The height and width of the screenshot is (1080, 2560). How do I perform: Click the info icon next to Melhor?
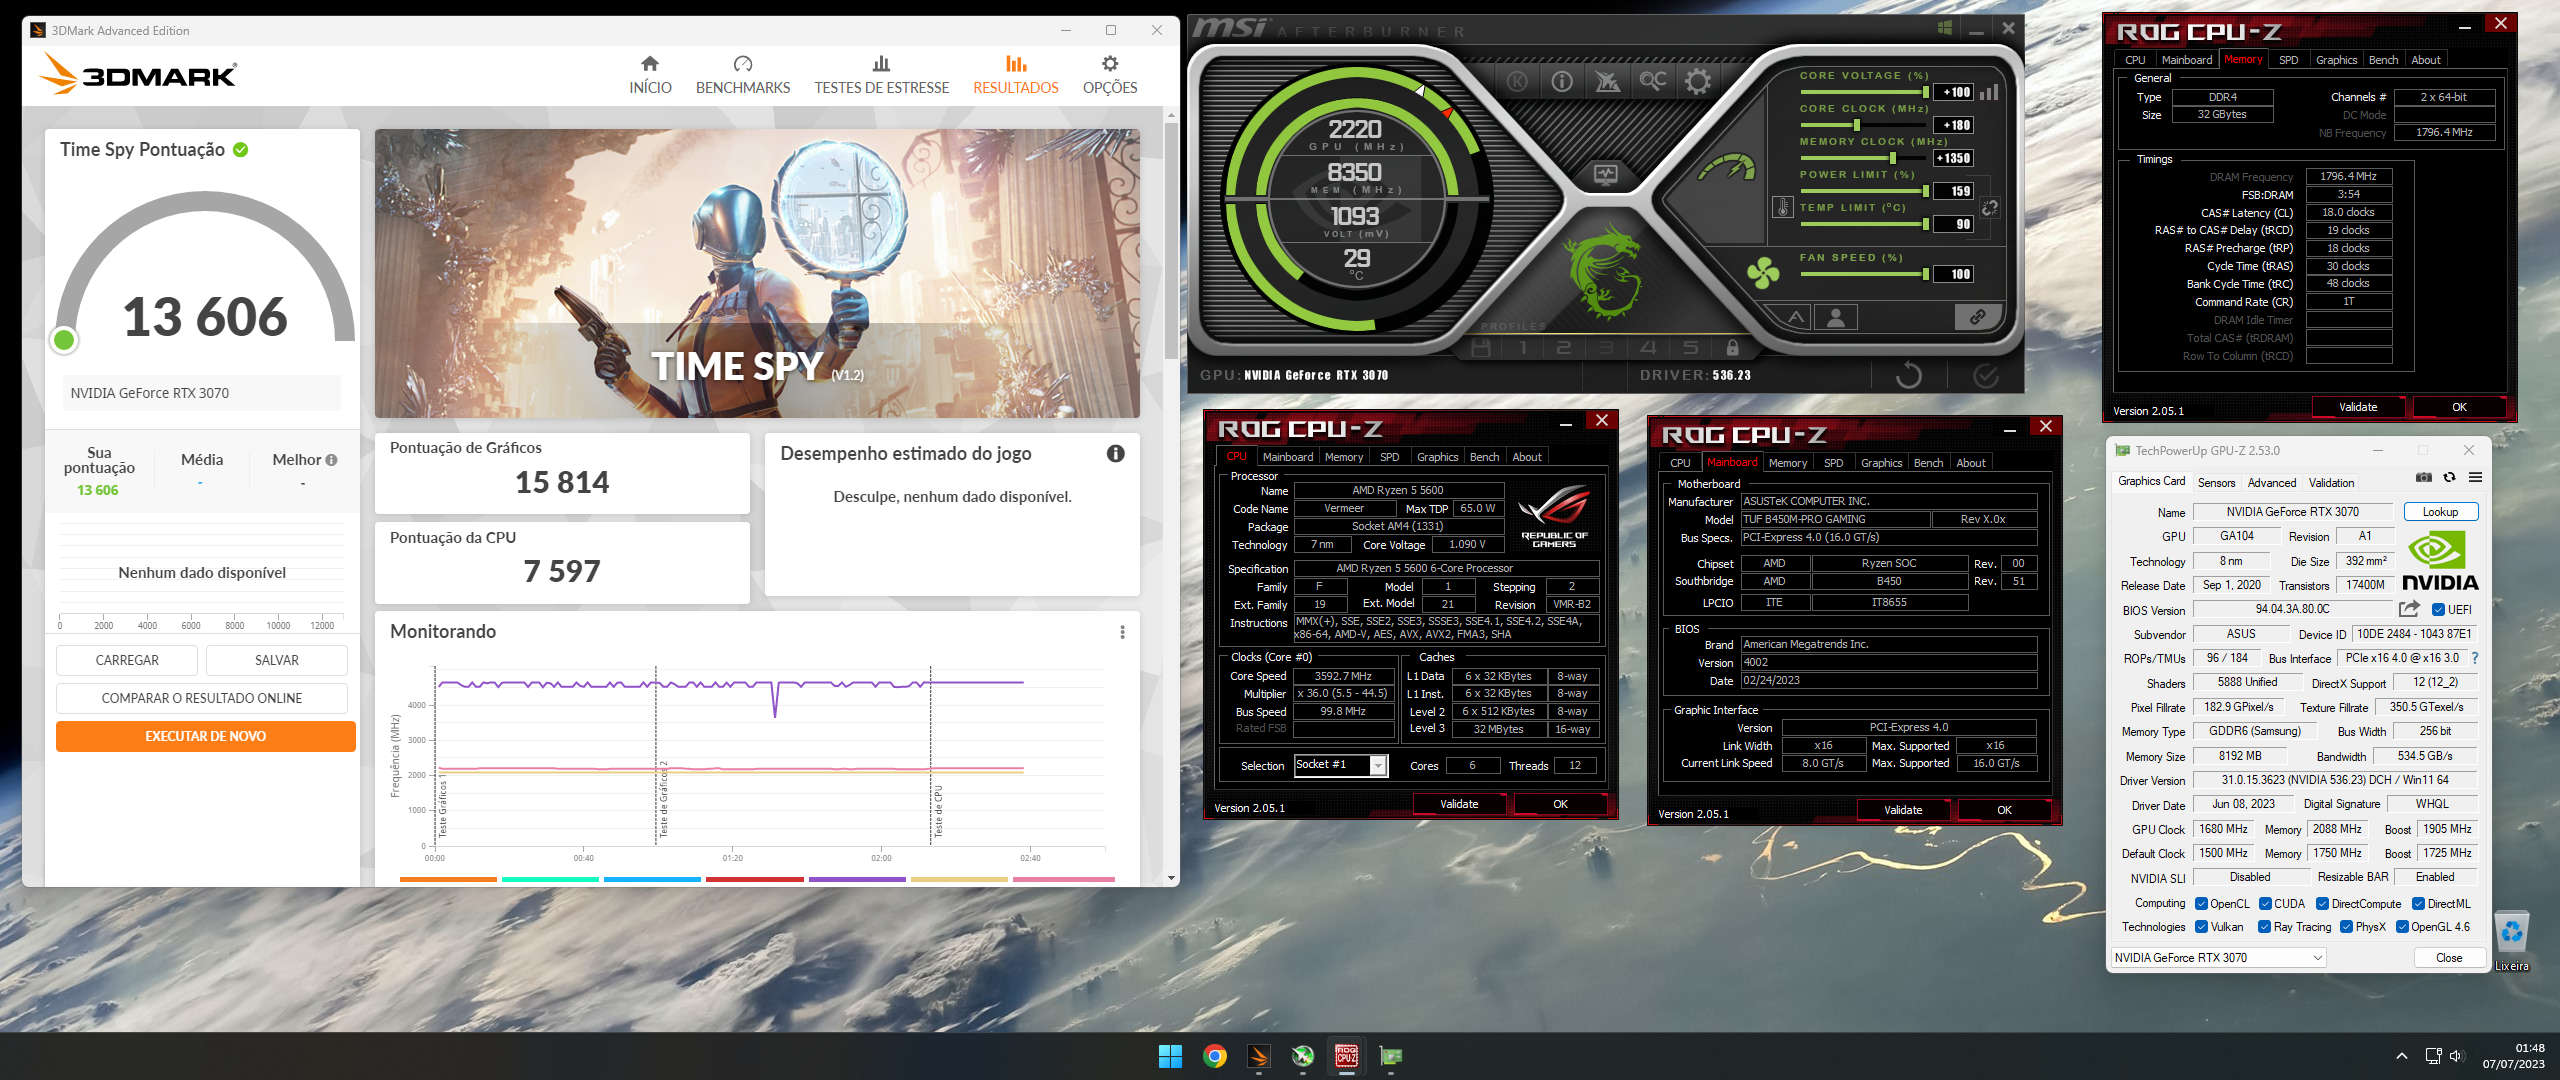click(331, 460)
